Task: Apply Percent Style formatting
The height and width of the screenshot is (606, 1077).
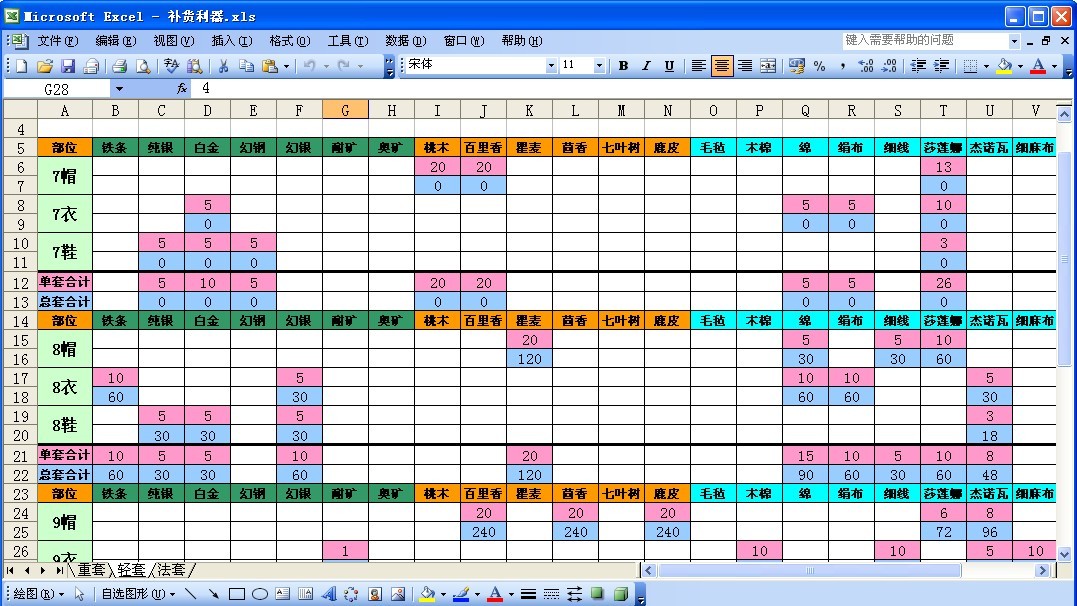Action: [x=818, y=65]
